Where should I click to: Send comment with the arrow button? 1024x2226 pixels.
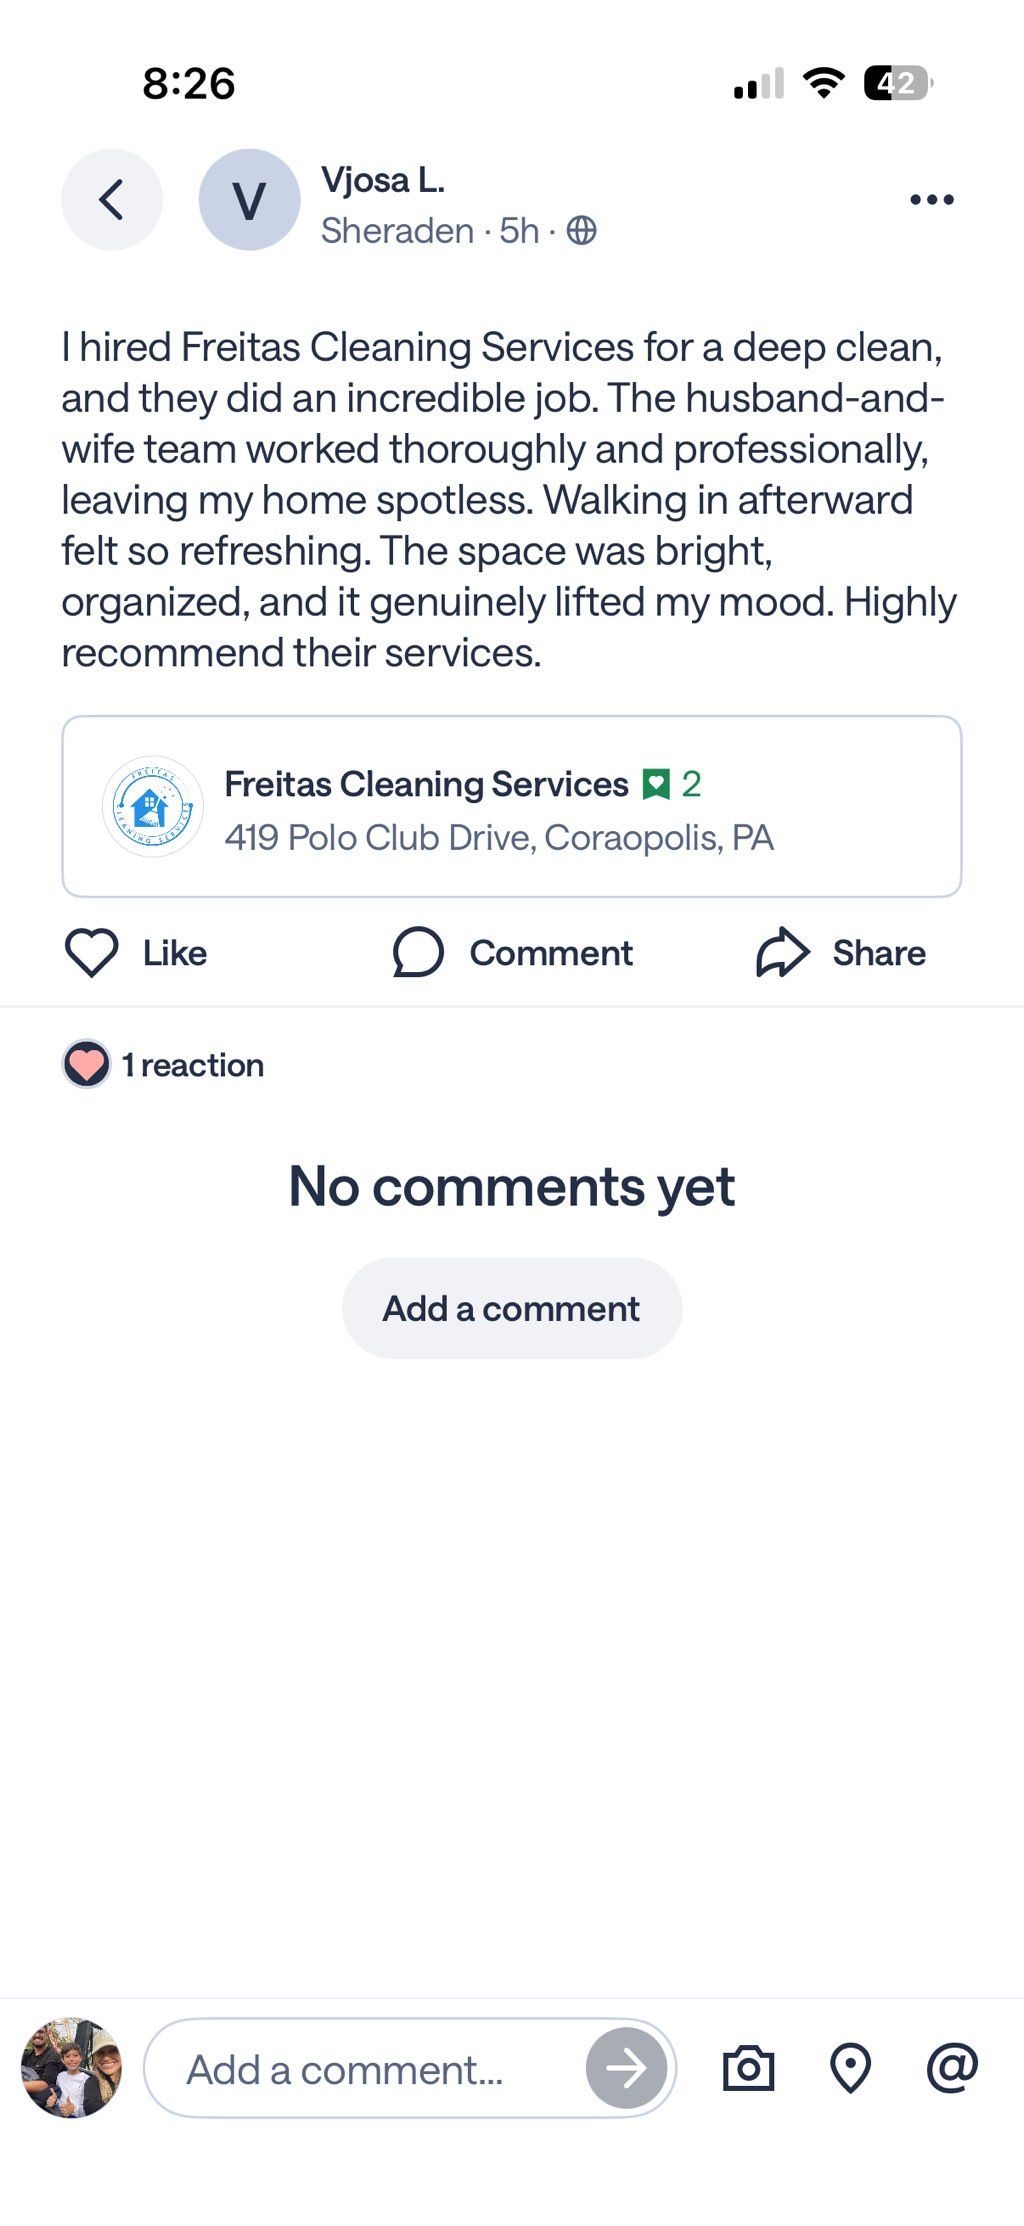(626, 2068)
